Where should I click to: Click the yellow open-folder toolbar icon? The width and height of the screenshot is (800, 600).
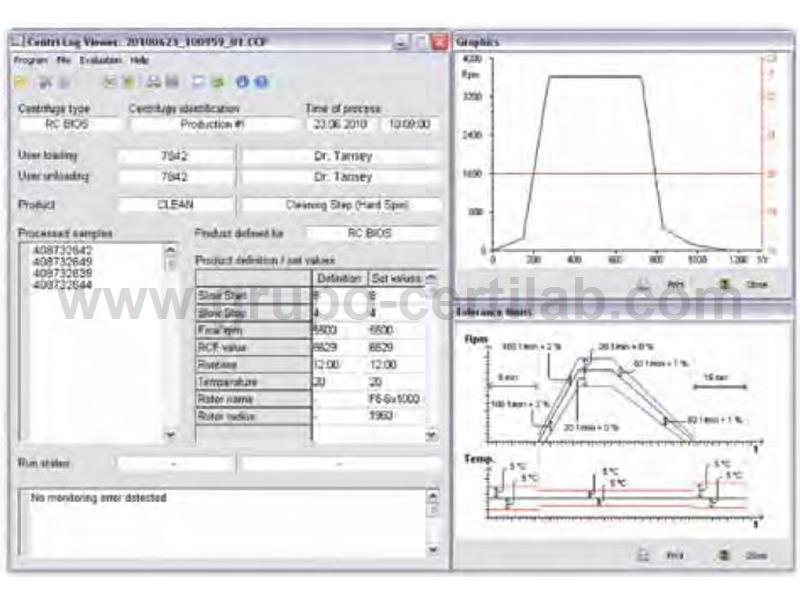[21, 82]
